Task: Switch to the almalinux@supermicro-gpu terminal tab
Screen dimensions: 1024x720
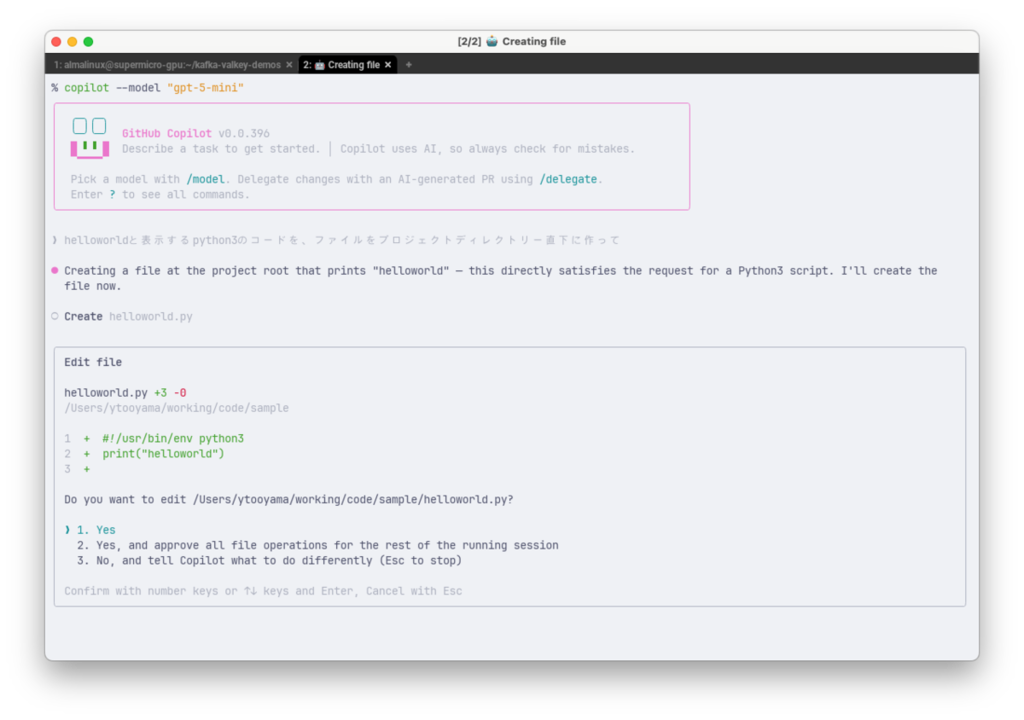Action: (167, 65)
